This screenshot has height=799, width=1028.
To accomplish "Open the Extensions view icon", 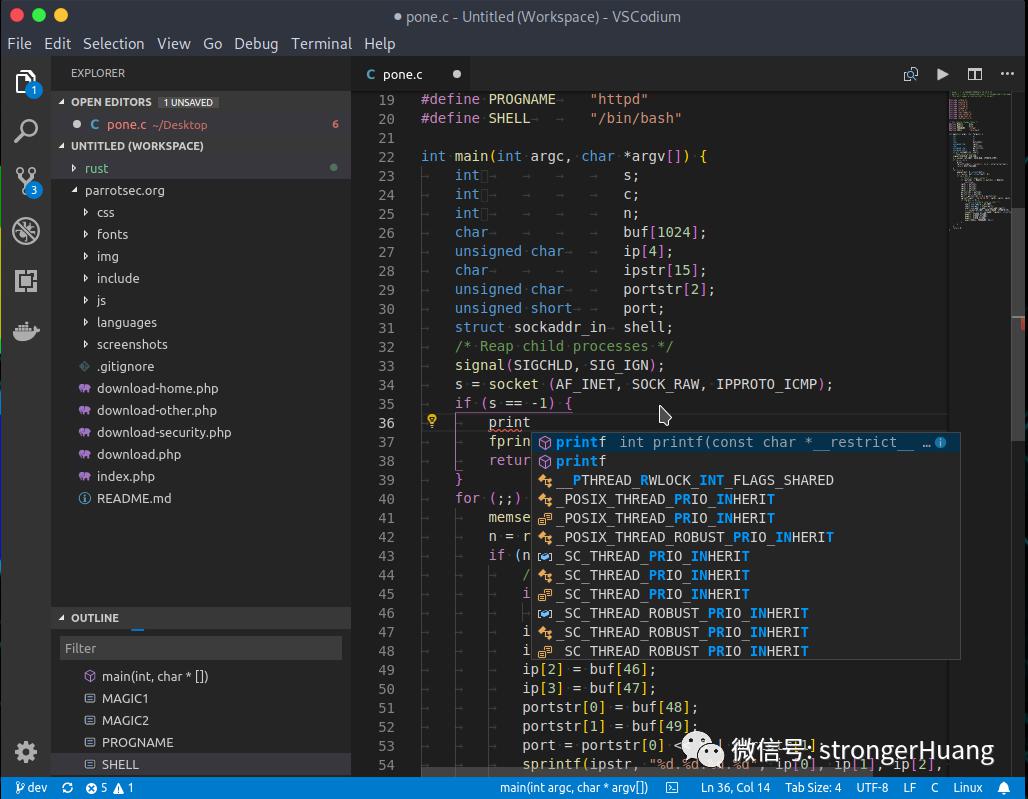I will [26, 281].
